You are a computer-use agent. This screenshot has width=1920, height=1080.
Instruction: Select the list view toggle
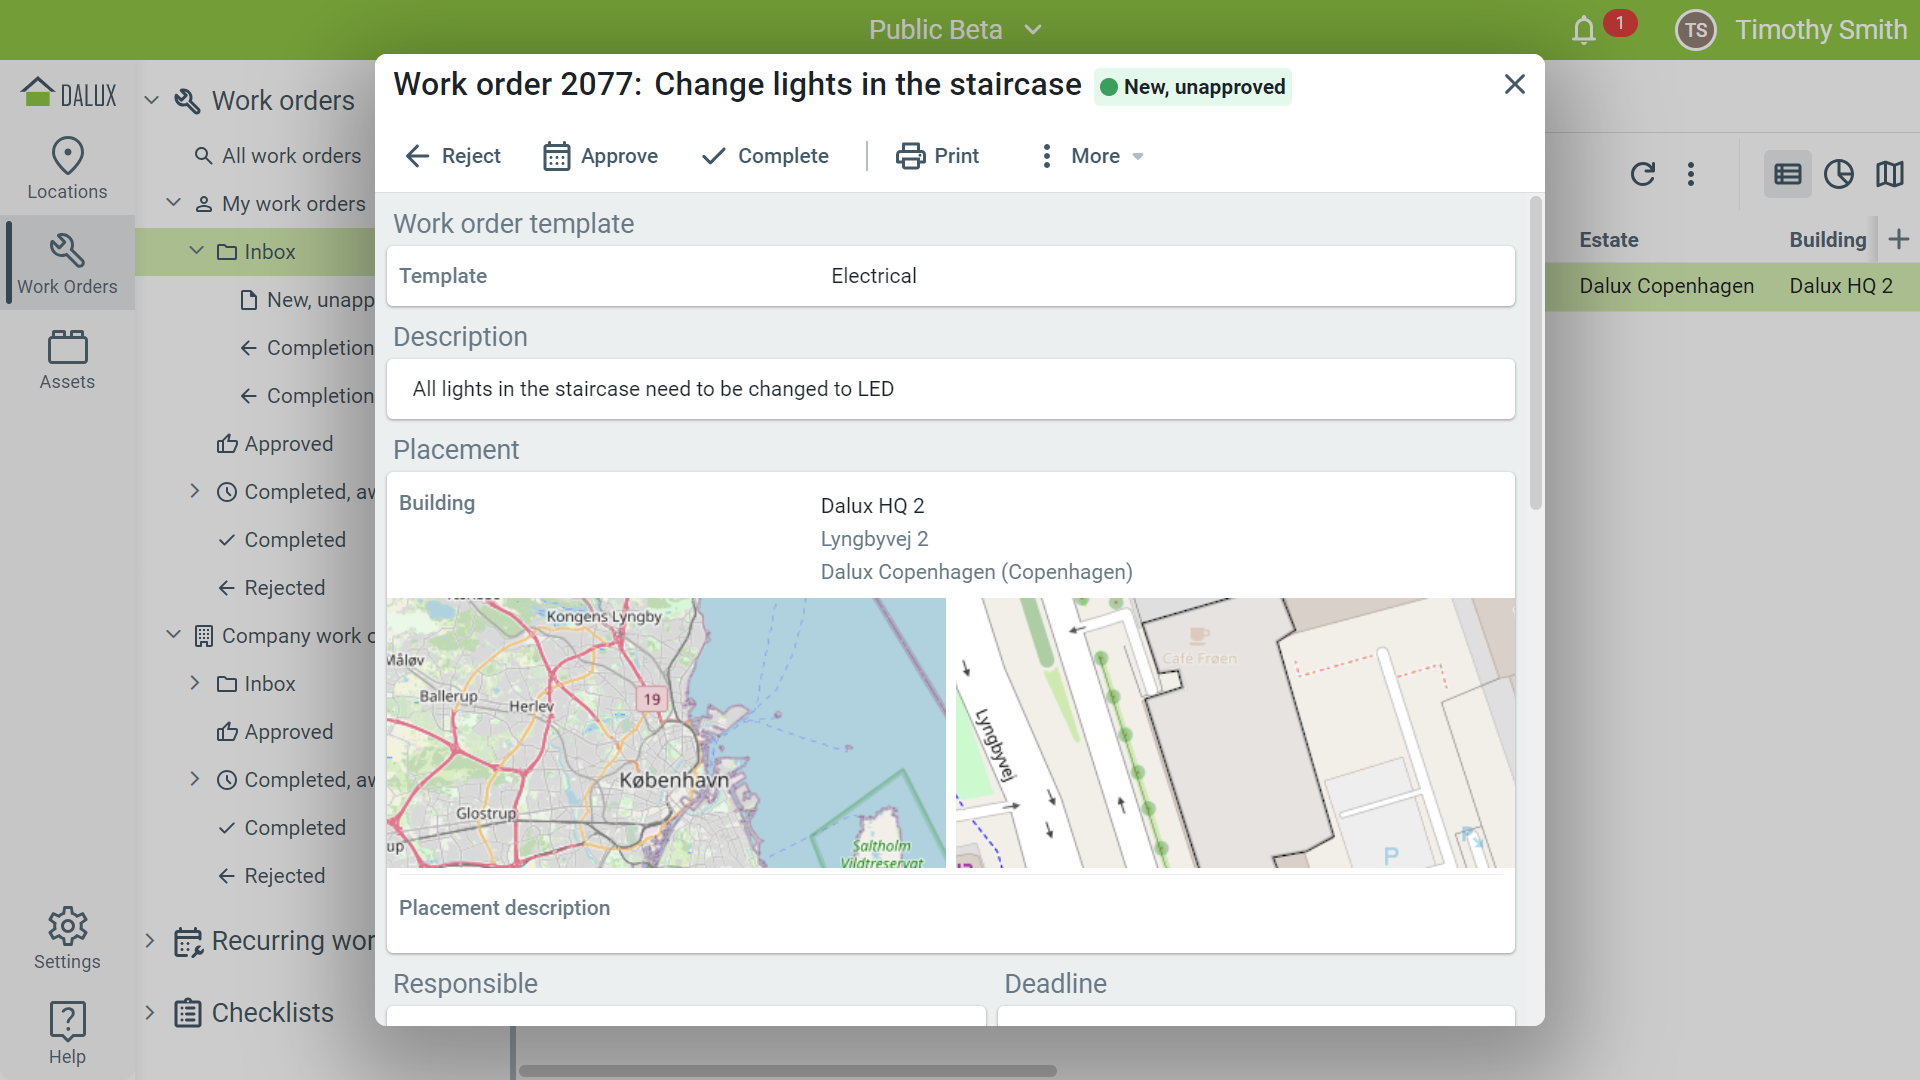click(x=1787, y=174)
